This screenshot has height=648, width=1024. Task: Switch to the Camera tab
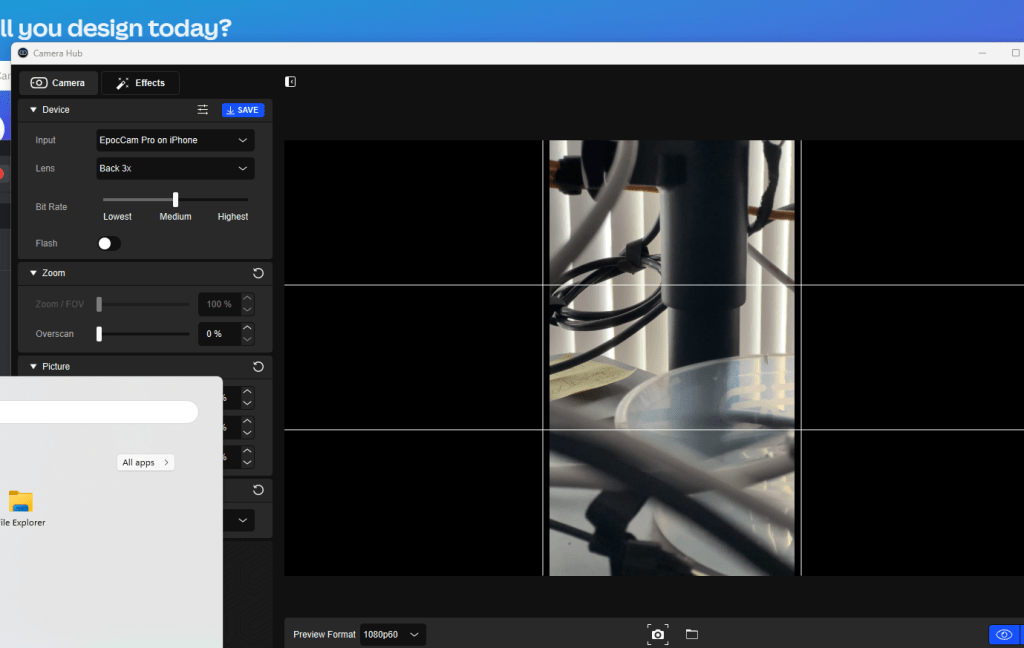pyautogui.click(x=58, y=83)
